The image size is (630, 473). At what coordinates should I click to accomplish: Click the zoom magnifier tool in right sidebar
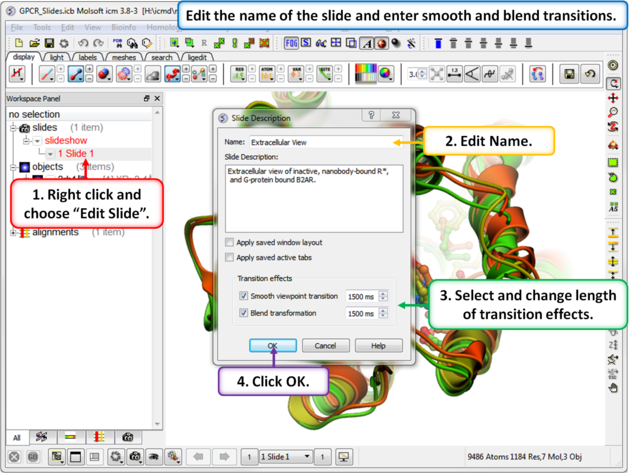(613, 113)
